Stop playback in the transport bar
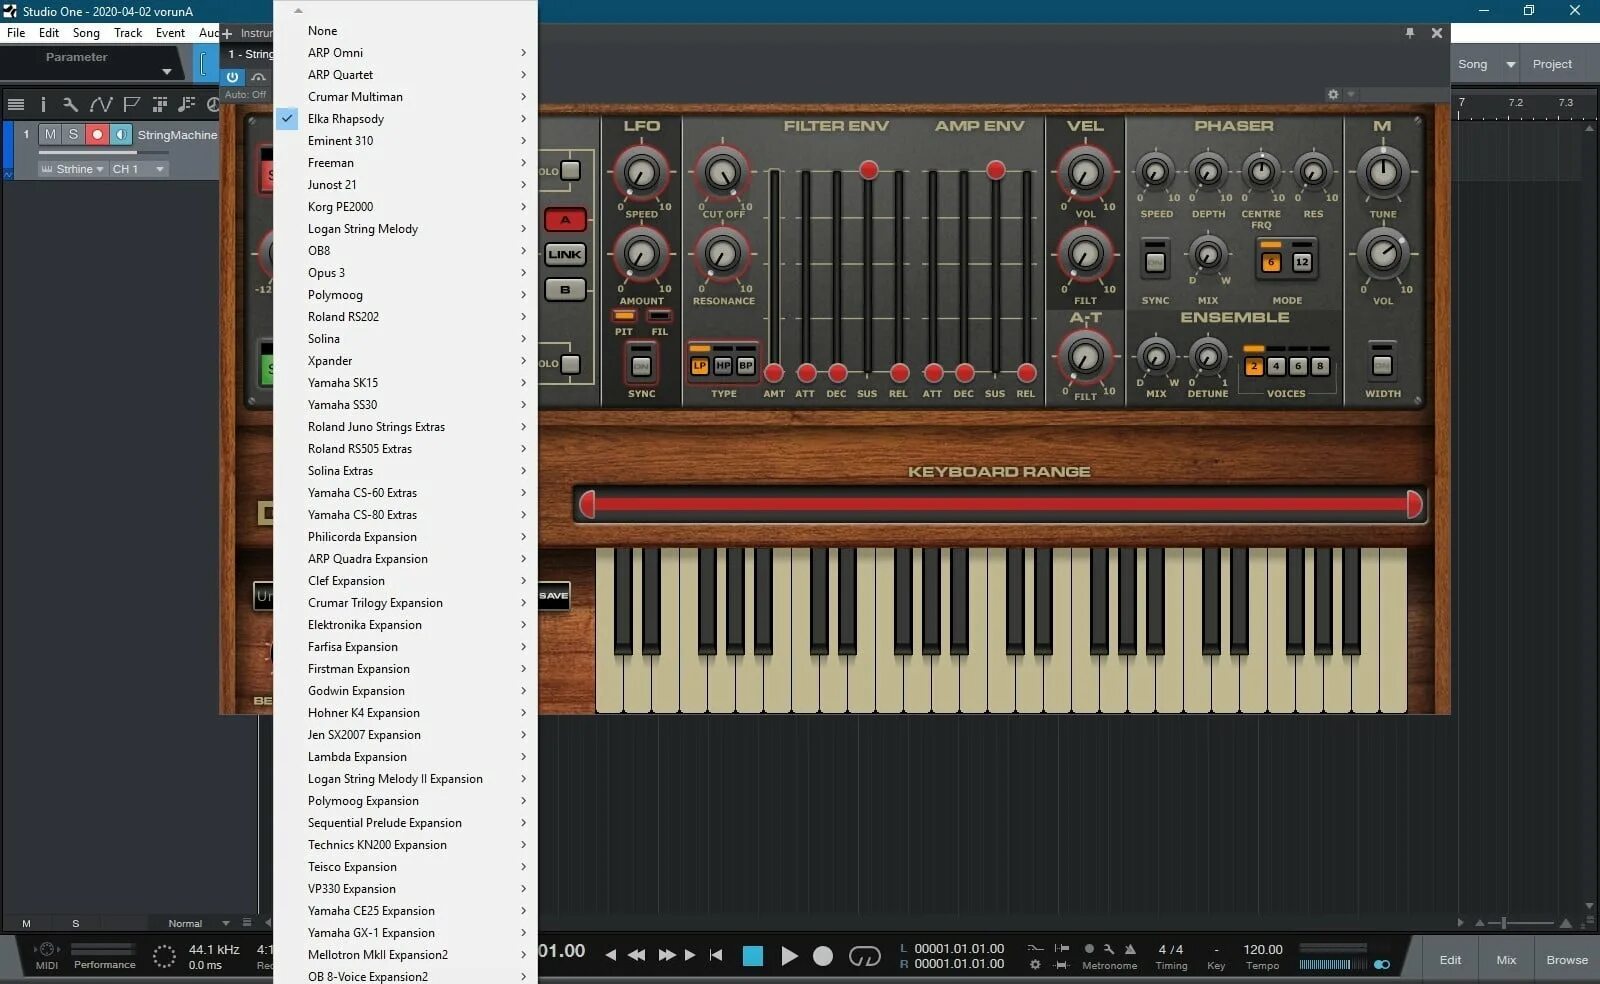 point(753,956)
